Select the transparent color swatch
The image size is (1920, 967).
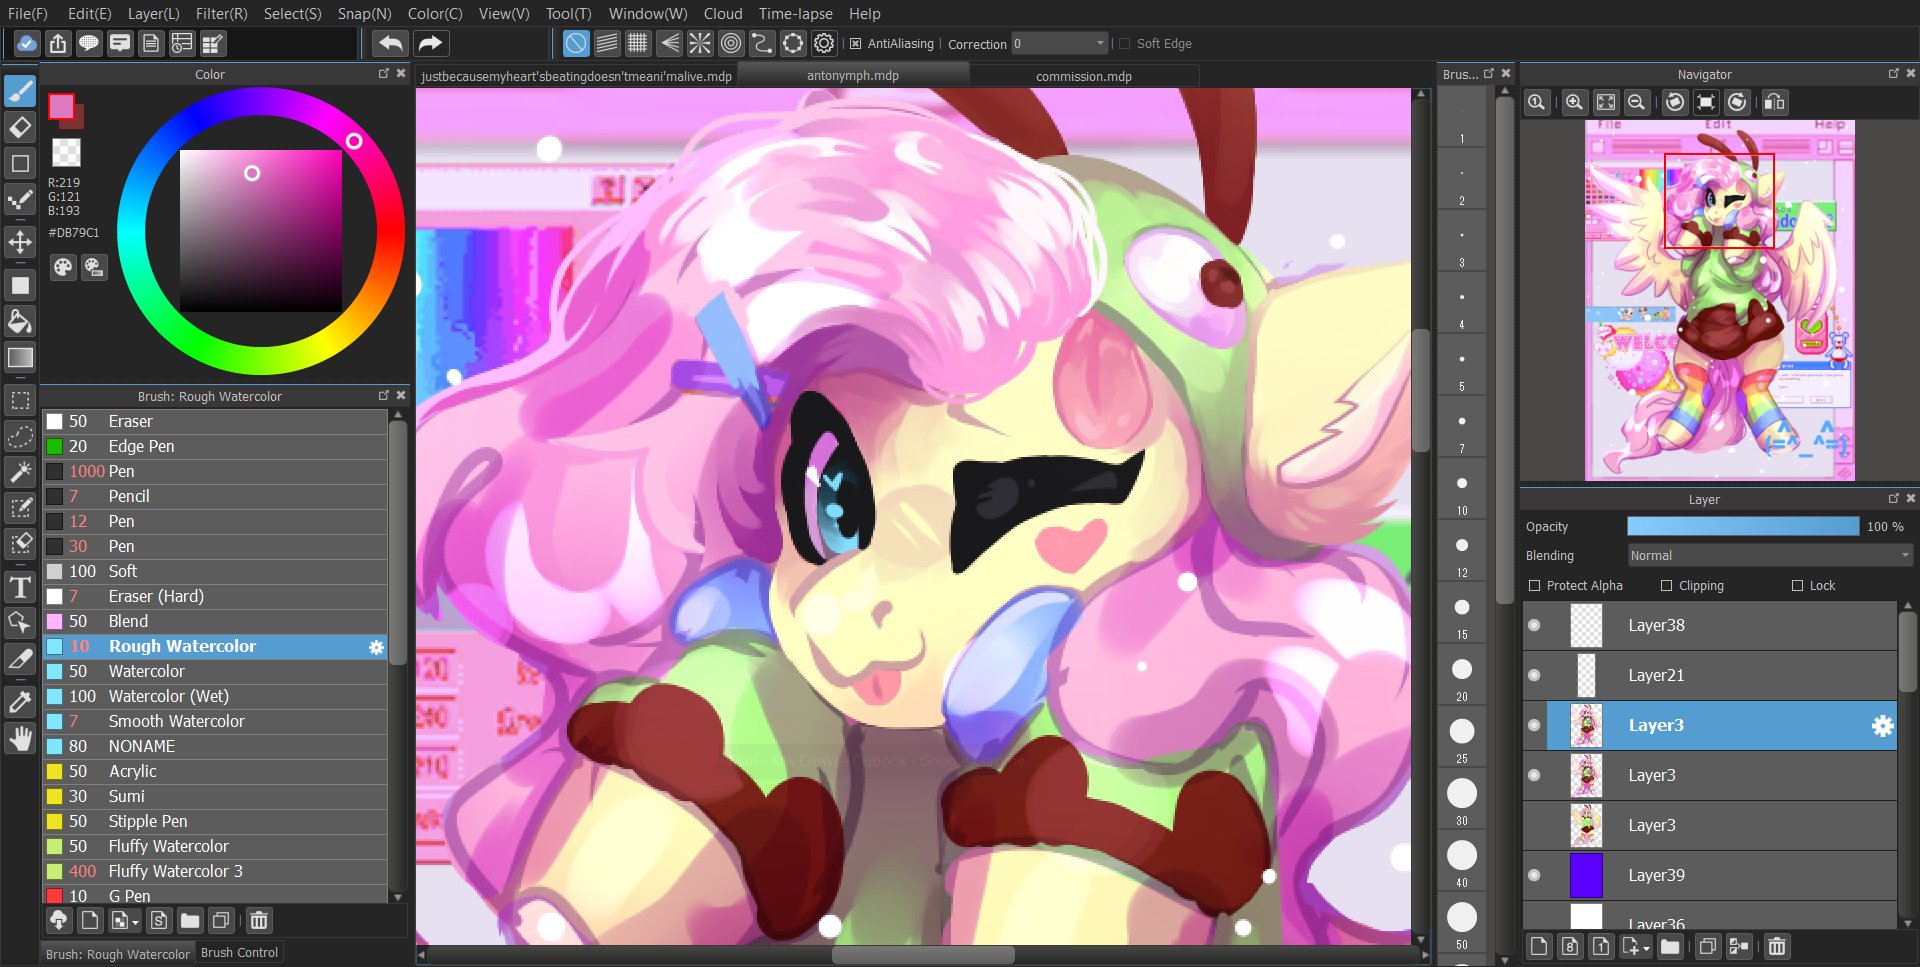click(x=66, y=152)
